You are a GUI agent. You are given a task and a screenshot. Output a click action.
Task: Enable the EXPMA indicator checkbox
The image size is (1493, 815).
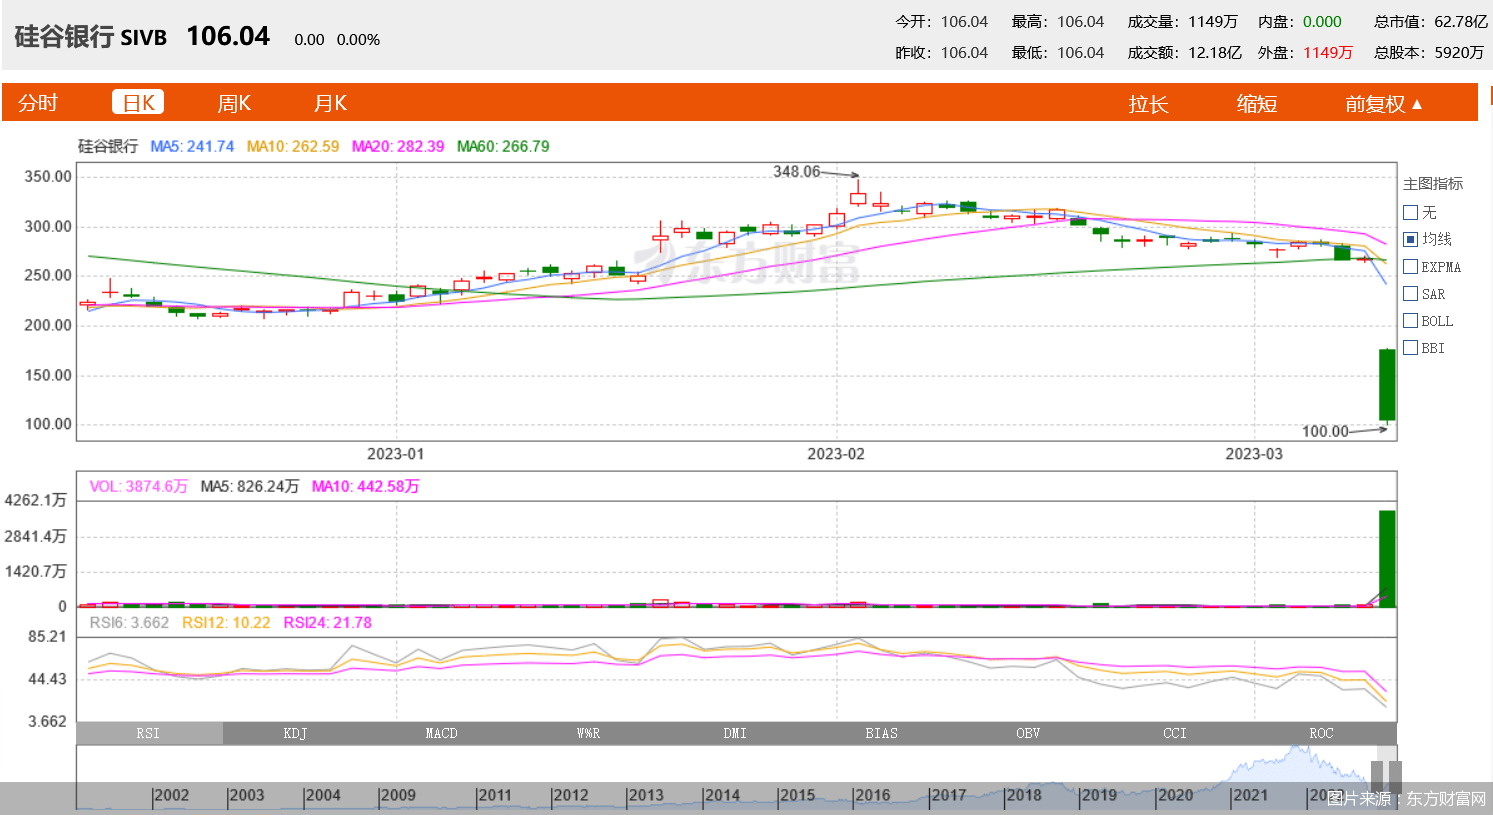1411,266
